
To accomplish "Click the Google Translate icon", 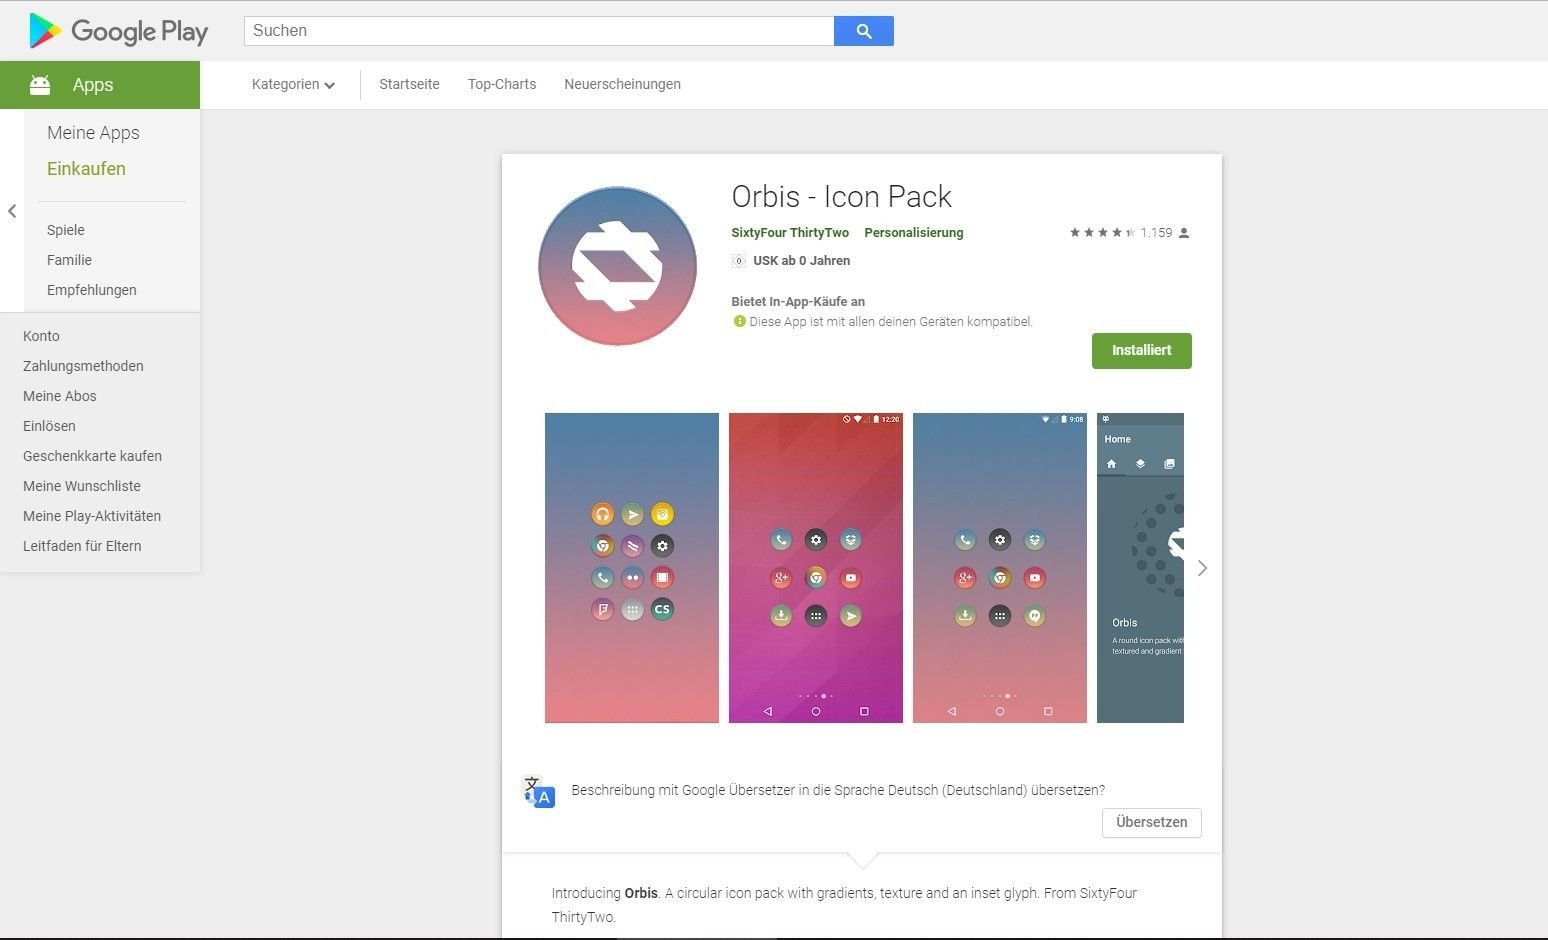I will (x=539, y=791).
